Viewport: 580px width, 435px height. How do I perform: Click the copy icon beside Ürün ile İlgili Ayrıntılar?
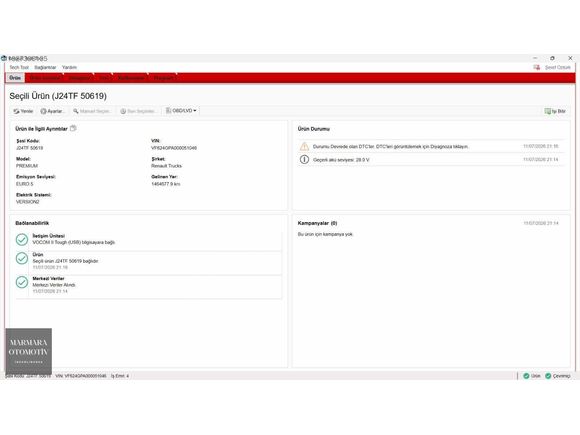pos(73,128)
